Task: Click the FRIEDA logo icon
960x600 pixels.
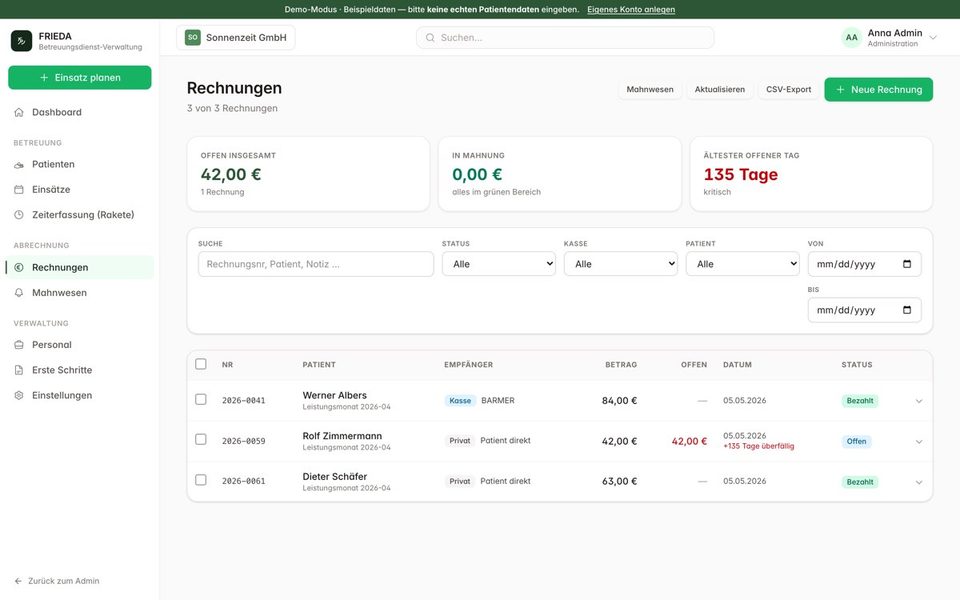Action: click(x=21, y=41)
